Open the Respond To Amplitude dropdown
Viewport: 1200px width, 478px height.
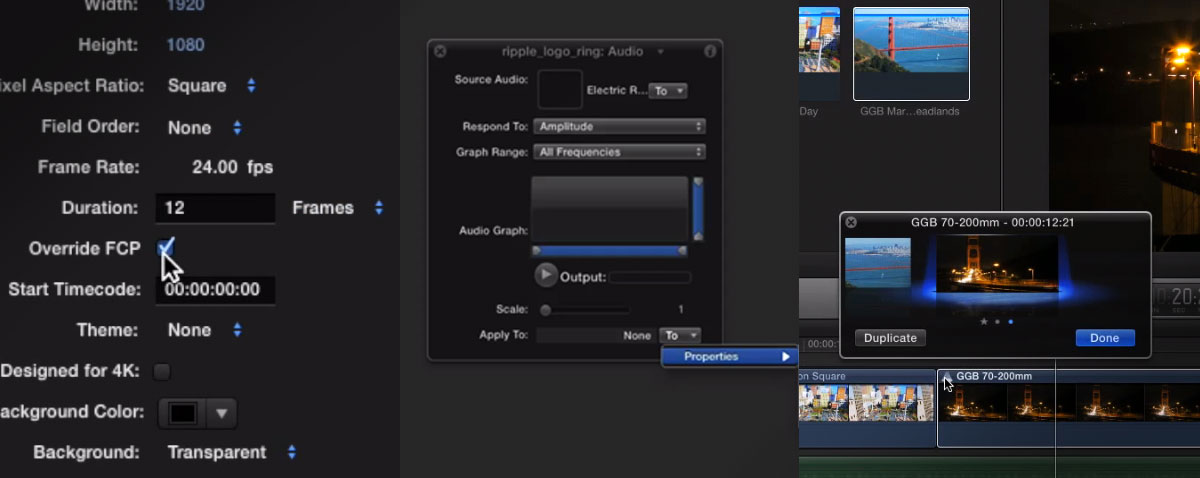[620, 127]
